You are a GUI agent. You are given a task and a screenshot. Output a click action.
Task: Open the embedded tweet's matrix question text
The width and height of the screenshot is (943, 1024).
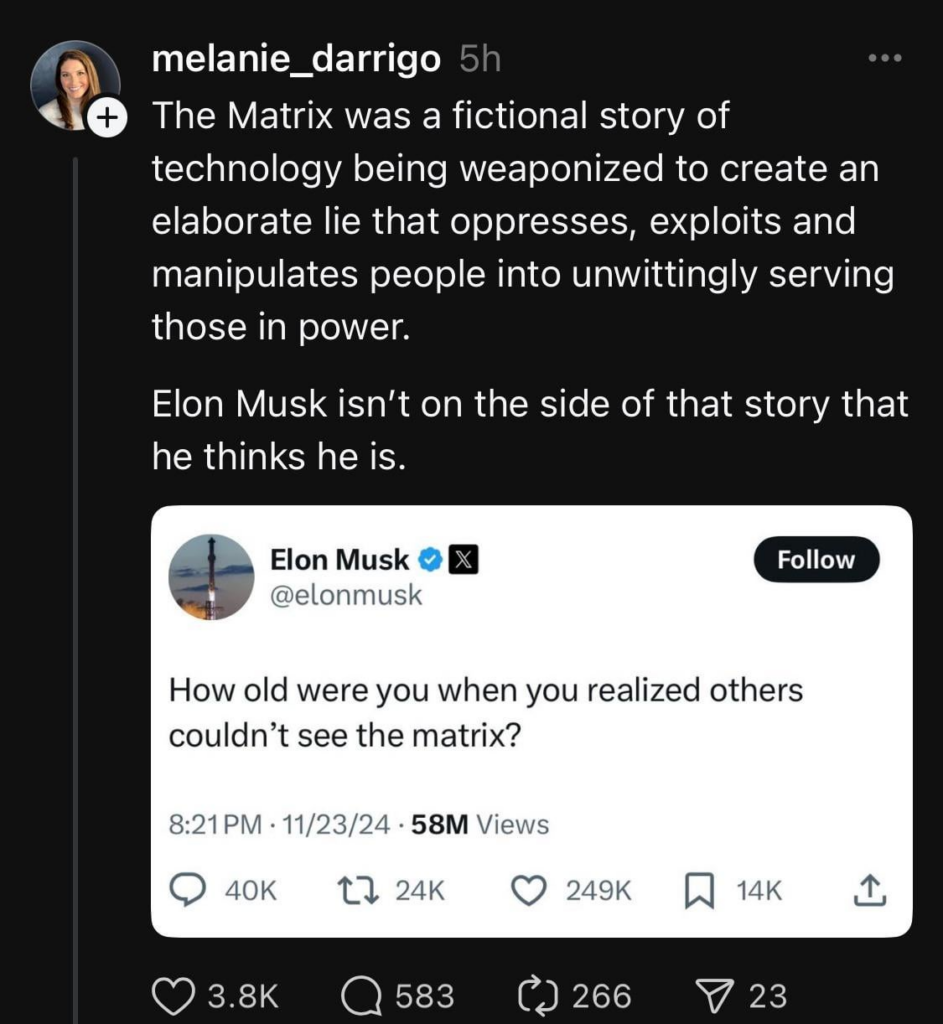click(x=485, y=713)
